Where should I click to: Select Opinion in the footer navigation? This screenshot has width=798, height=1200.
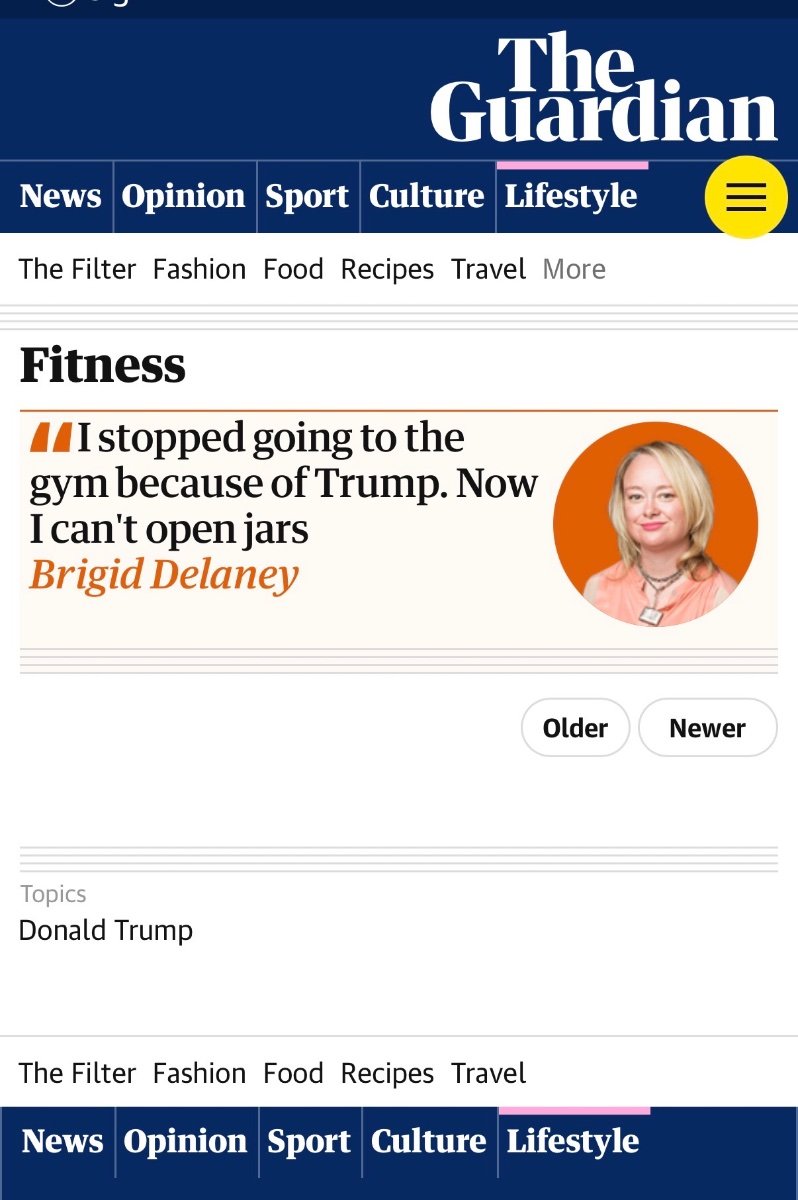185,1141
